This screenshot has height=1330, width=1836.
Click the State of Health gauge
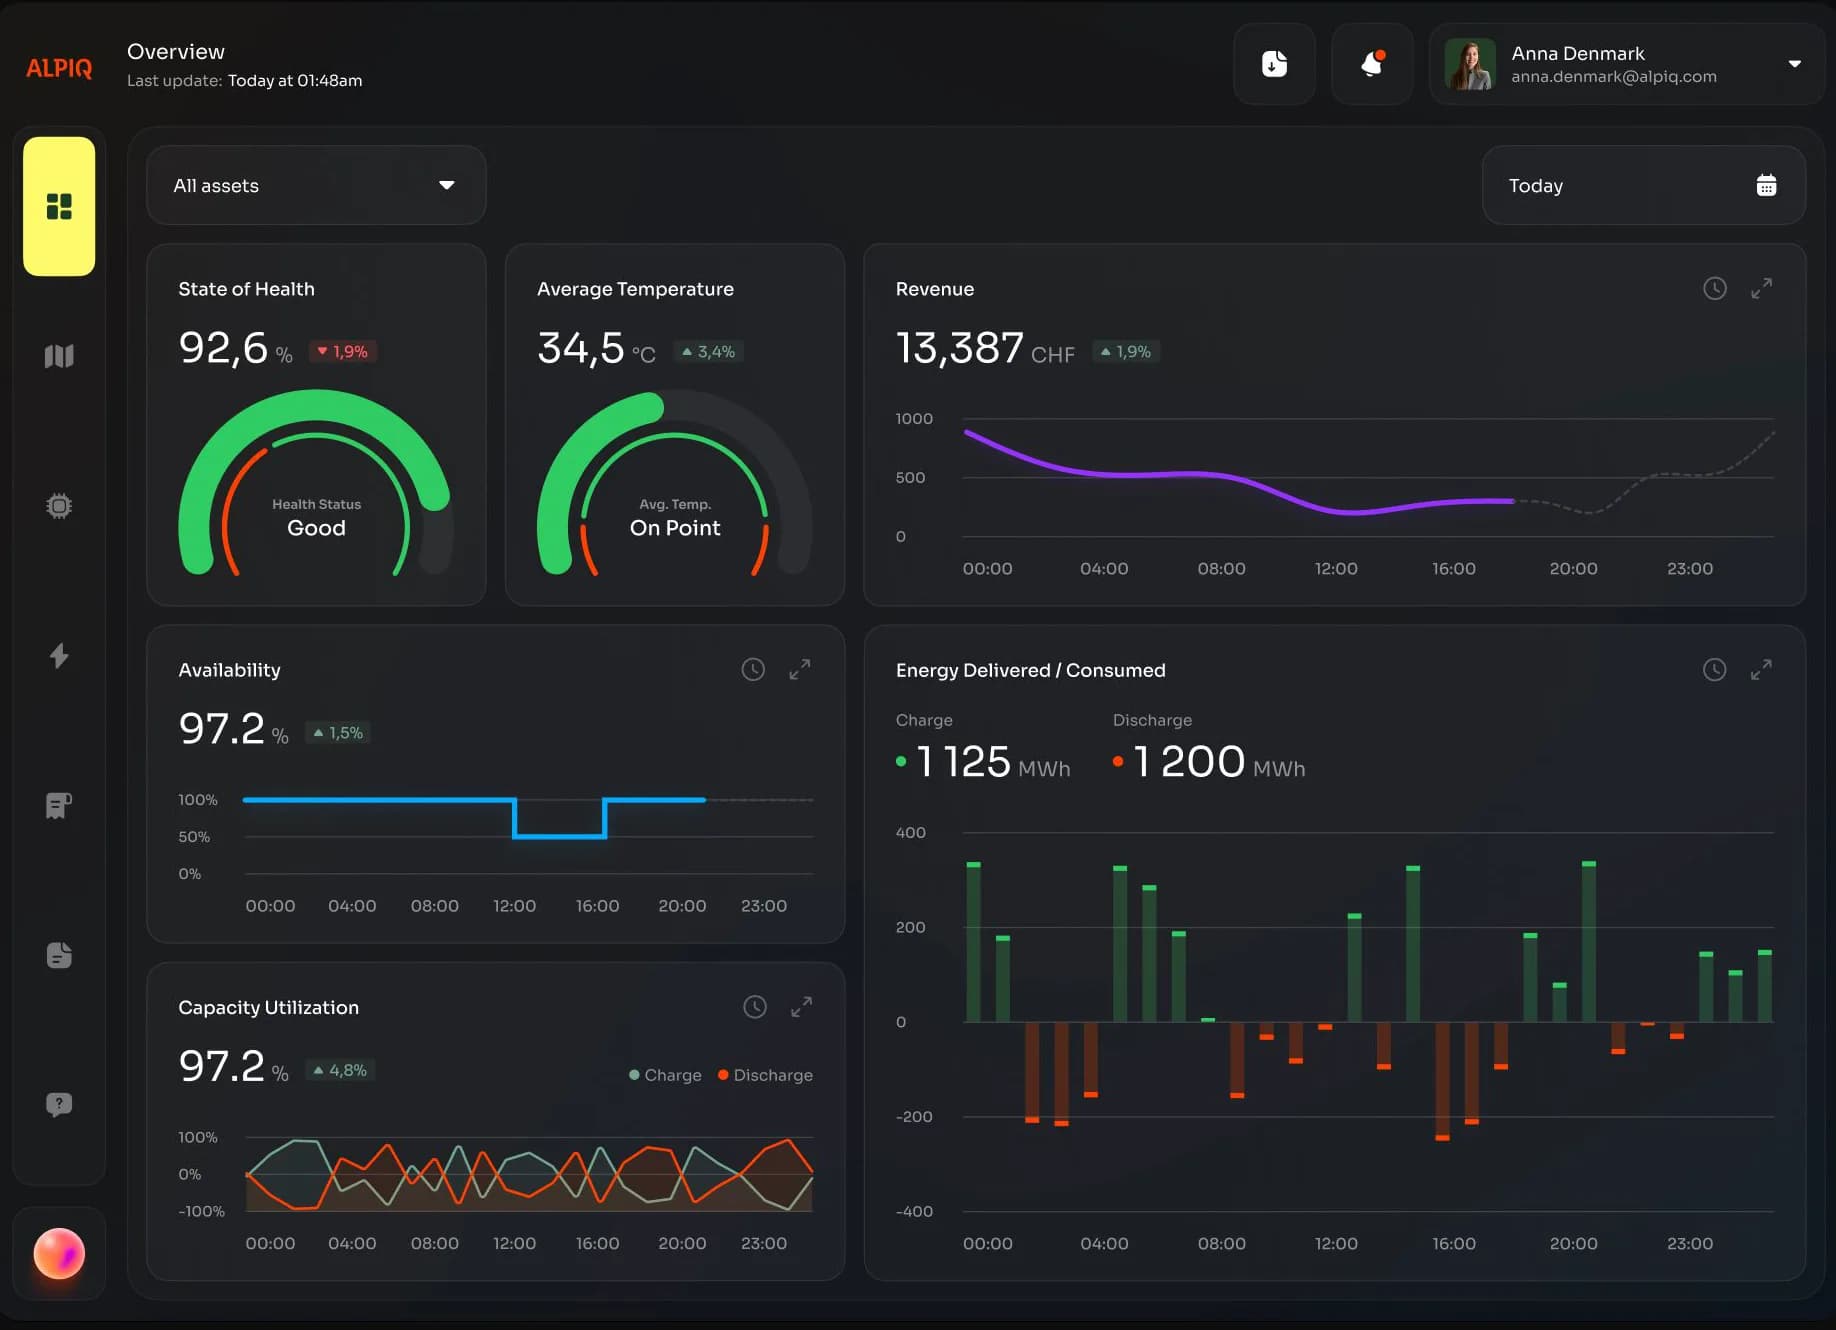pyautogui.click(x=316, y=483)
